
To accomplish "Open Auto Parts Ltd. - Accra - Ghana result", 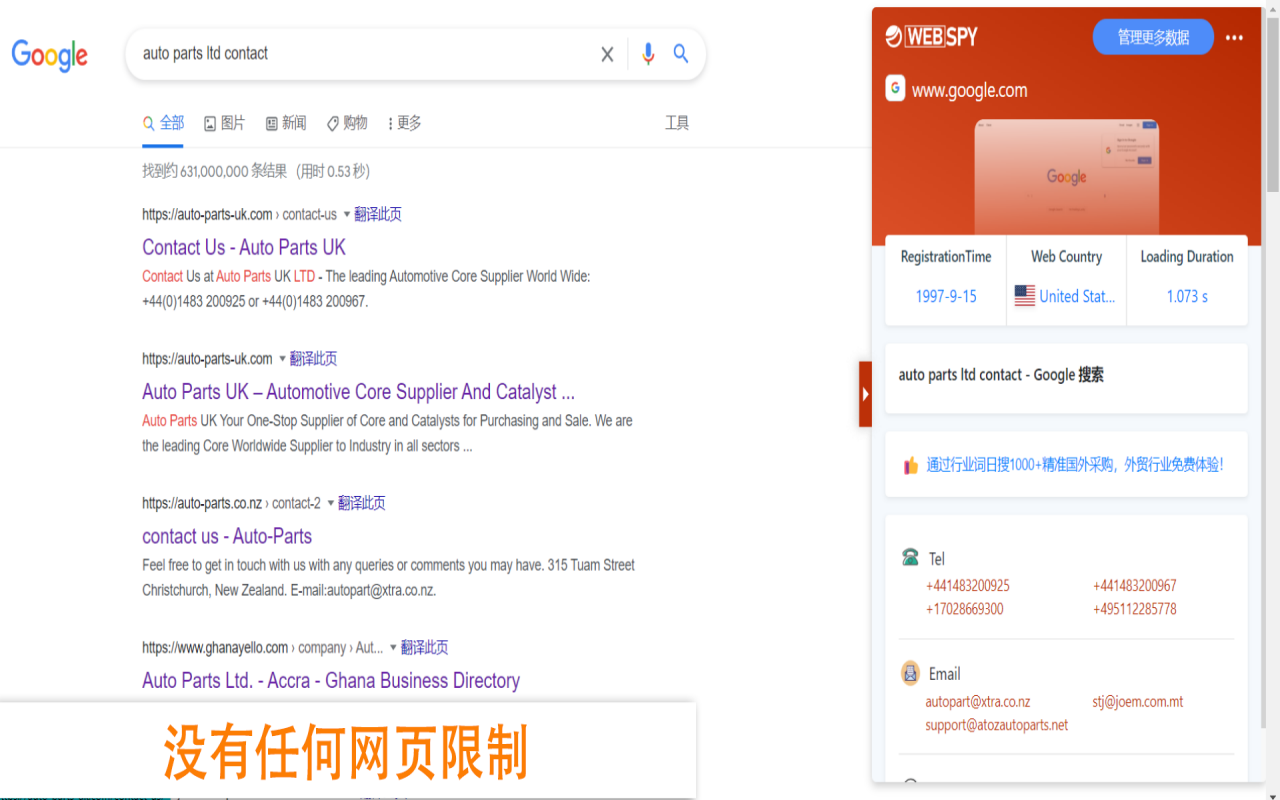I will pos(331,680).
